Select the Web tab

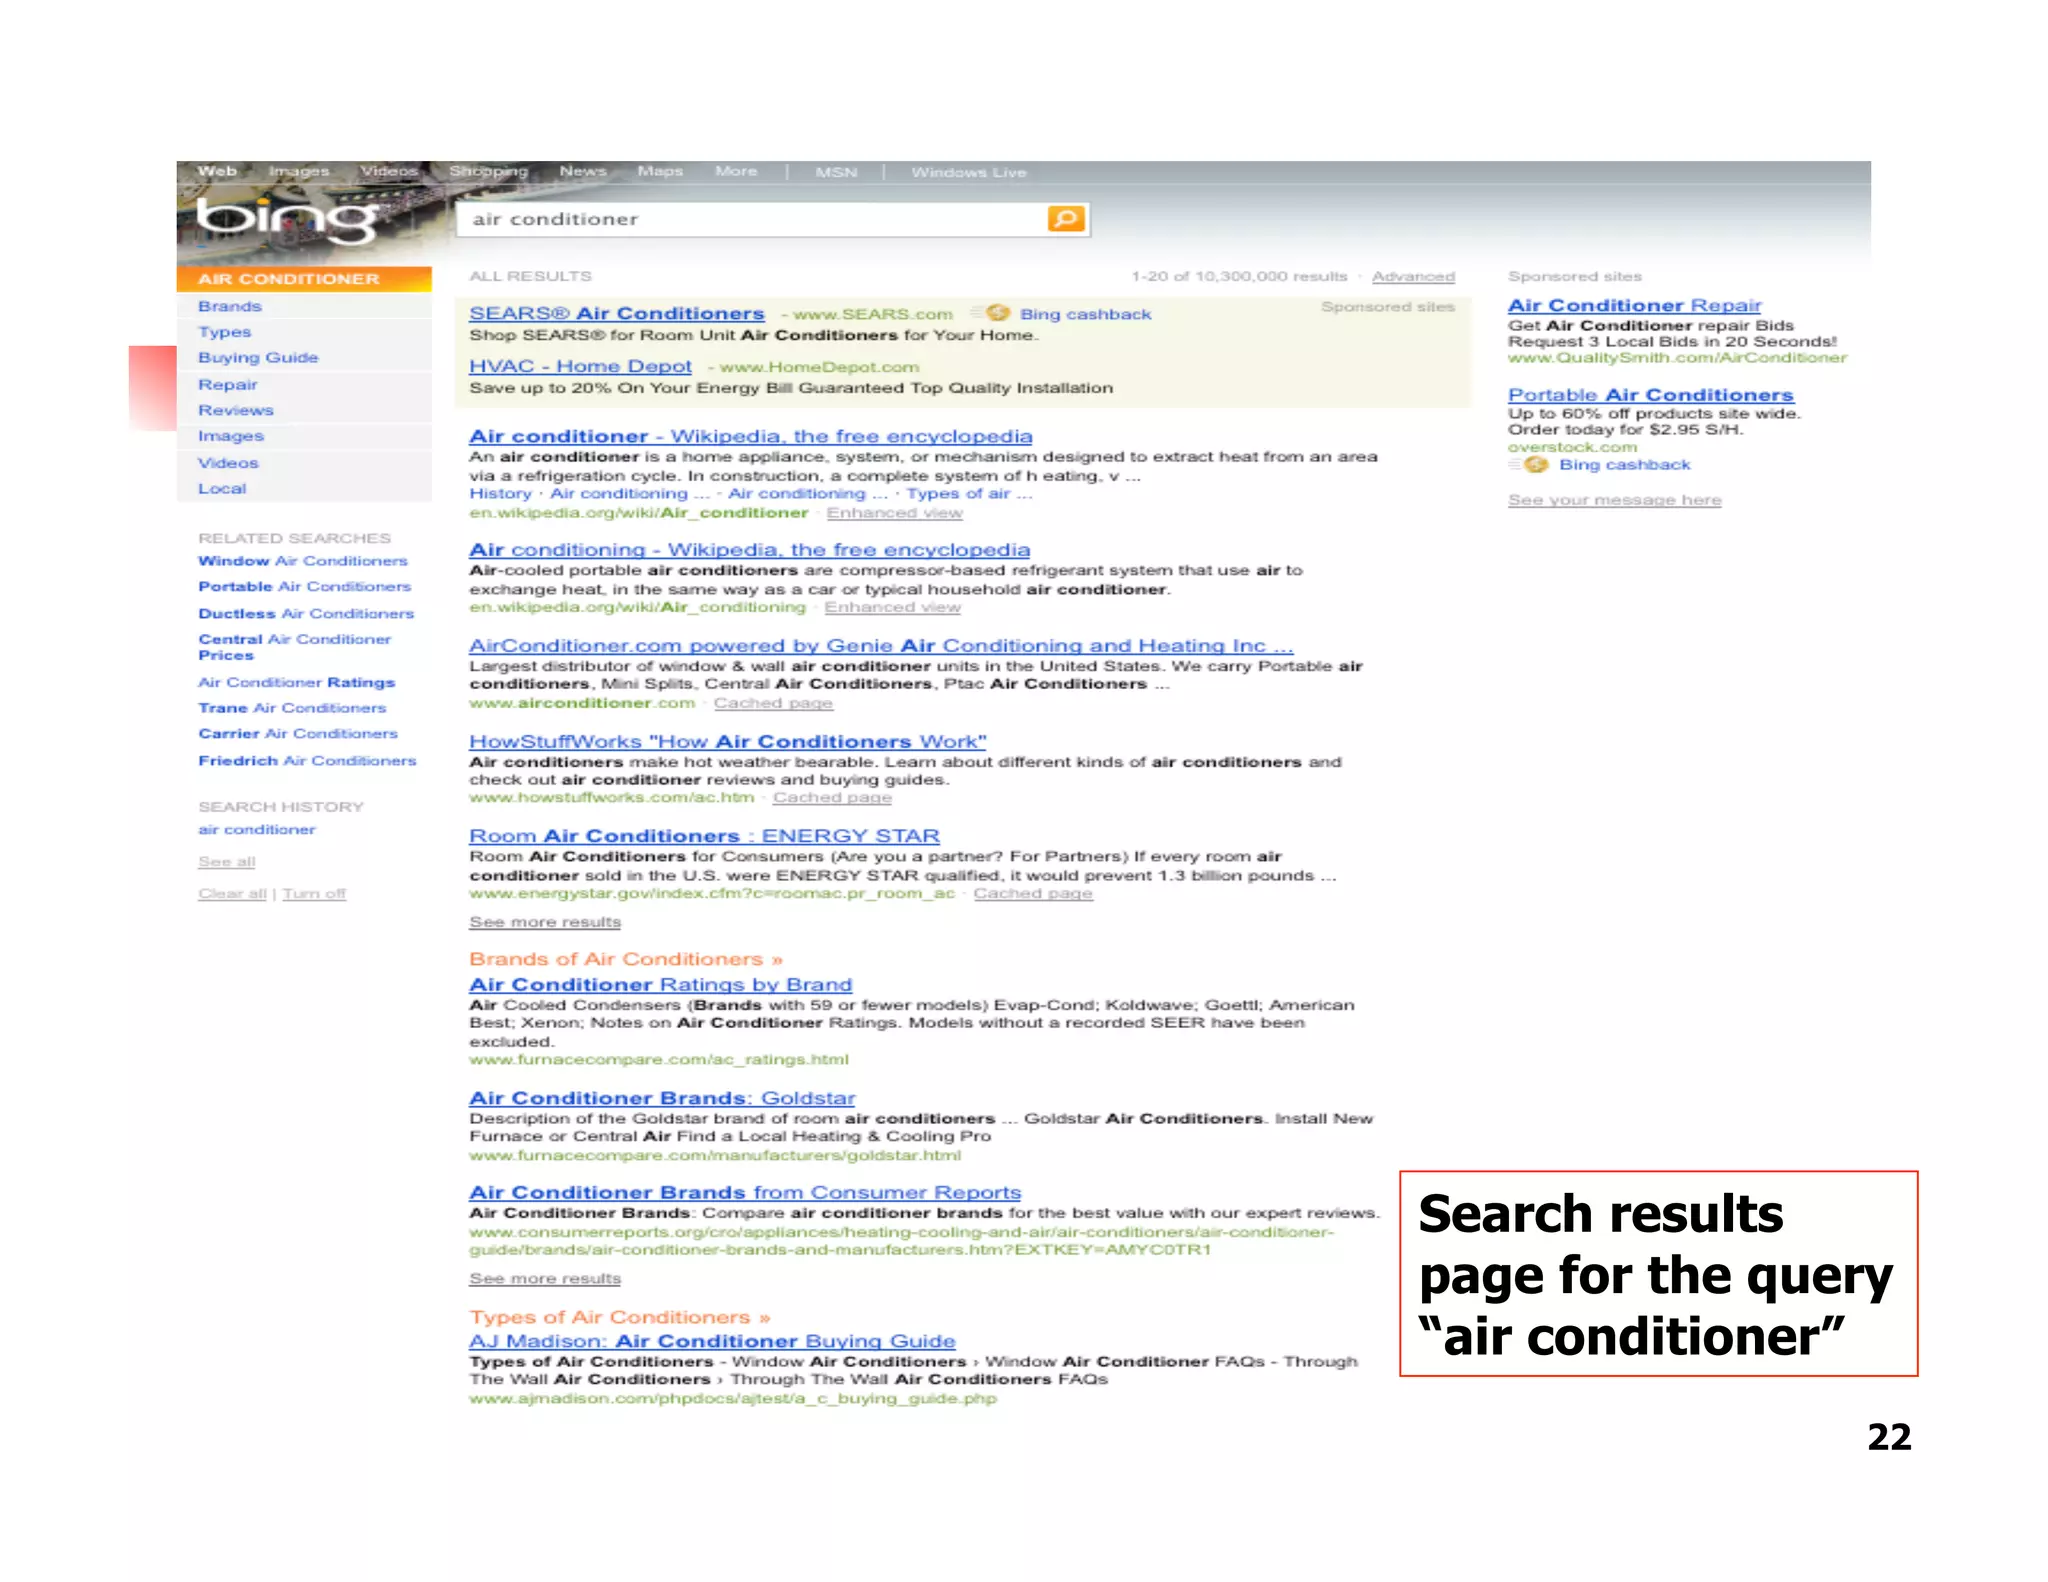tap(217, 171)
